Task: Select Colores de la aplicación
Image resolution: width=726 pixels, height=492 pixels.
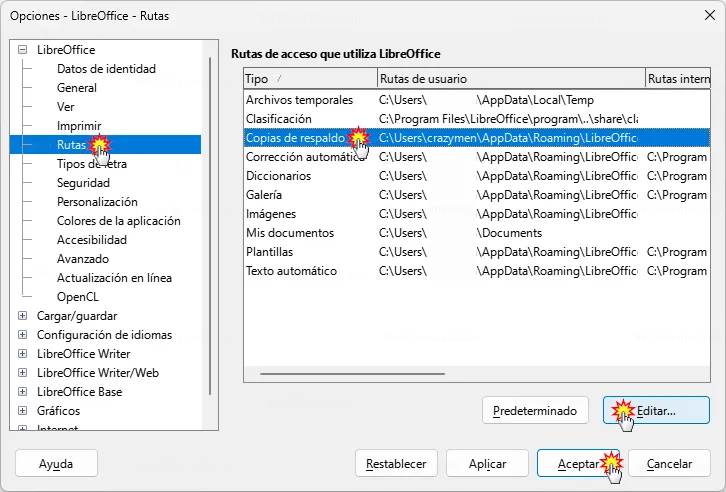Action: tap(119, 221)
